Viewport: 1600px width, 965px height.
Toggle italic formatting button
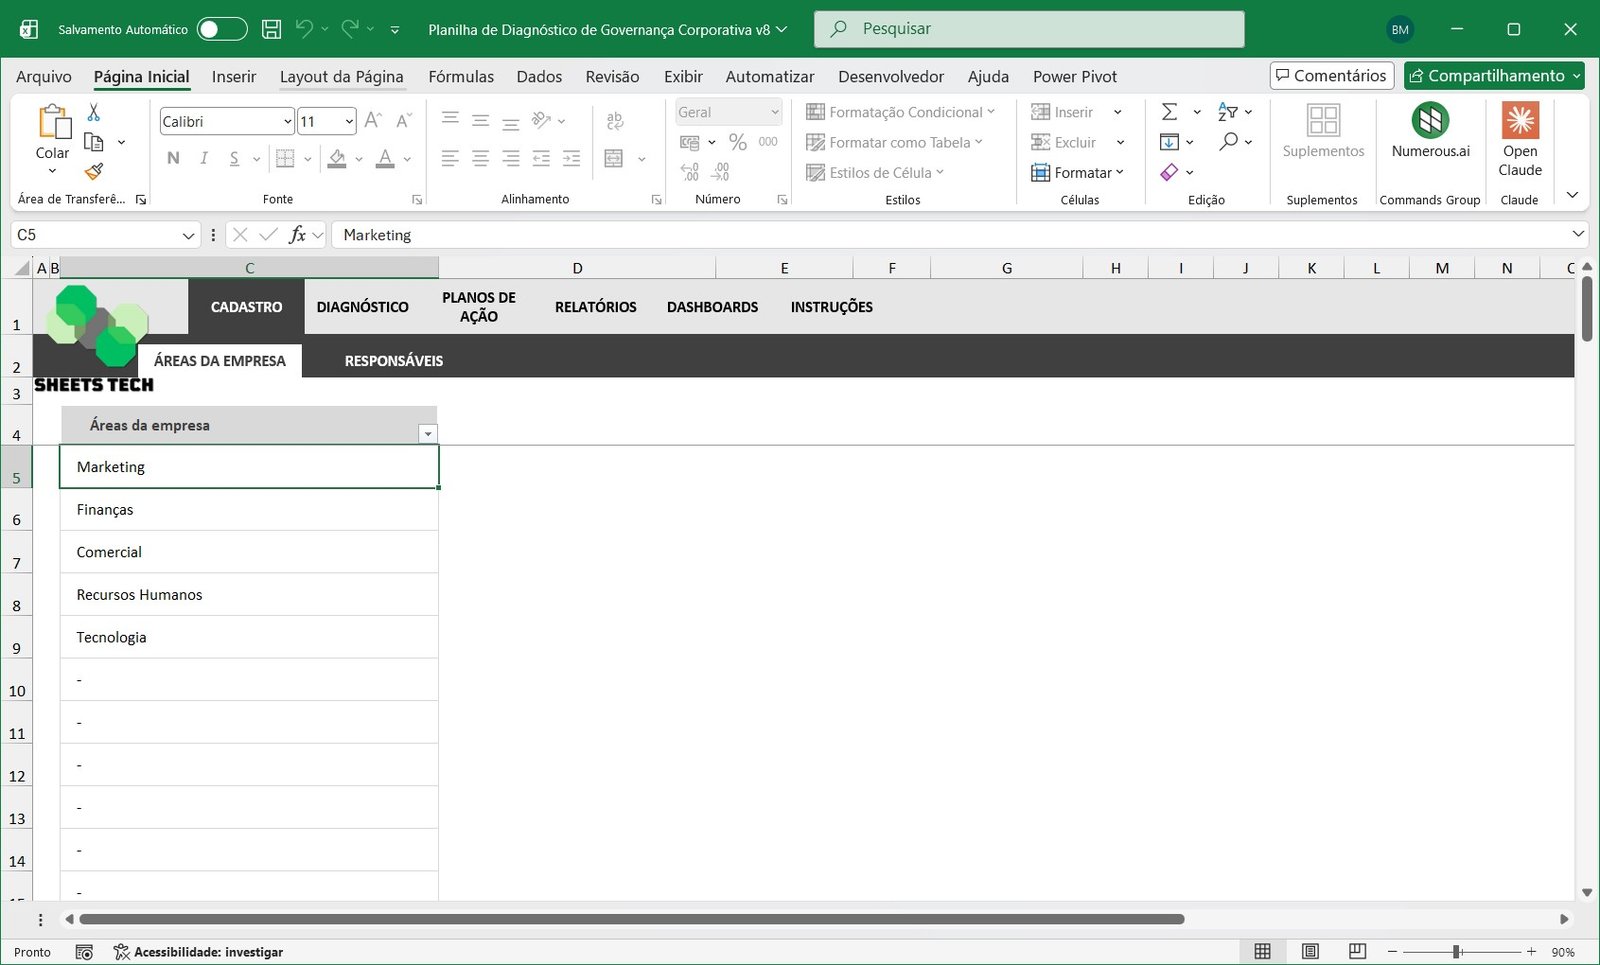(204, 158)
